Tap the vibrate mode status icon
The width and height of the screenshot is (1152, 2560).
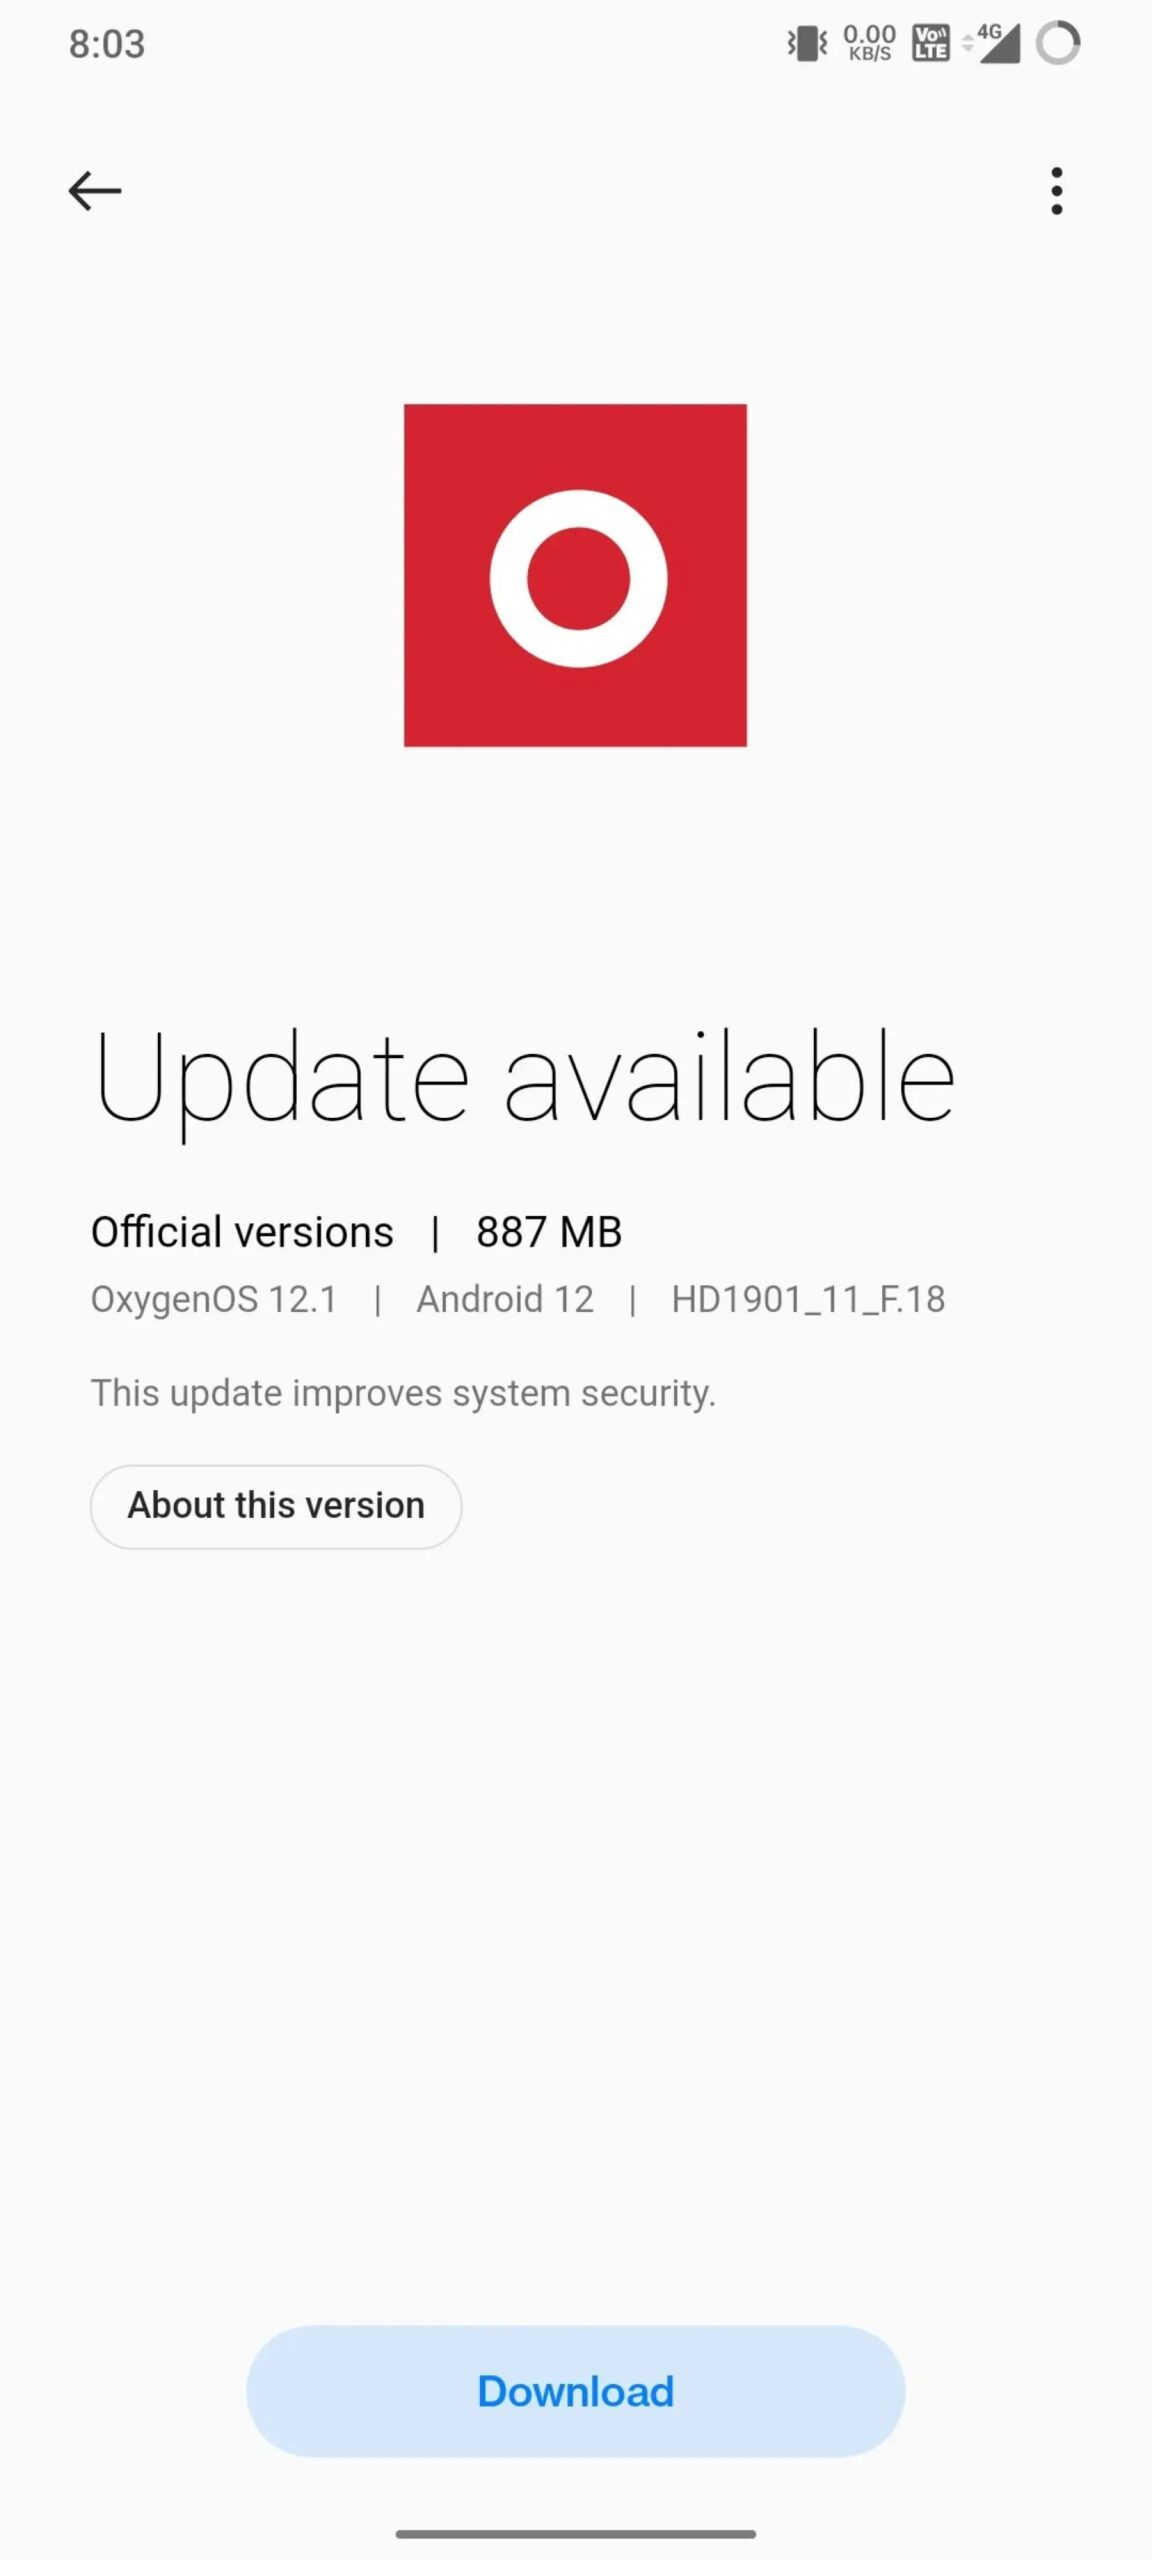coord(807,44)
